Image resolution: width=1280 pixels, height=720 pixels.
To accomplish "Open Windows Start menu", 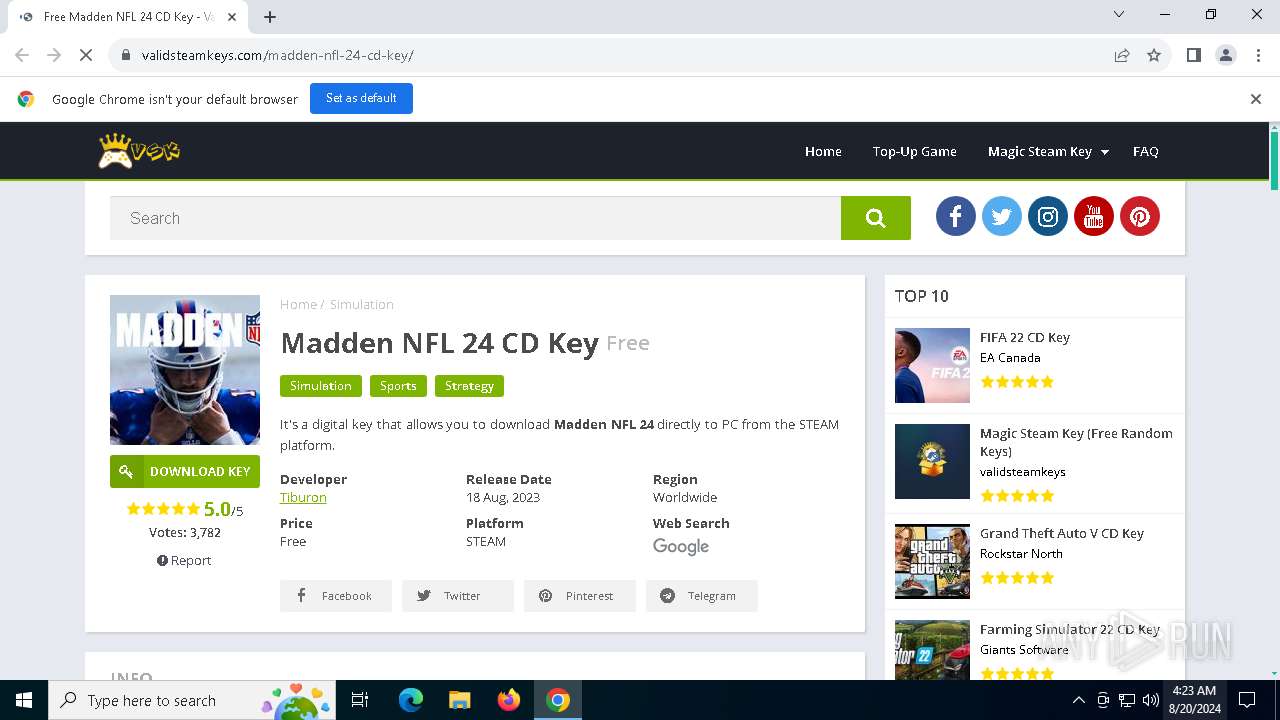I will (24, 700).
